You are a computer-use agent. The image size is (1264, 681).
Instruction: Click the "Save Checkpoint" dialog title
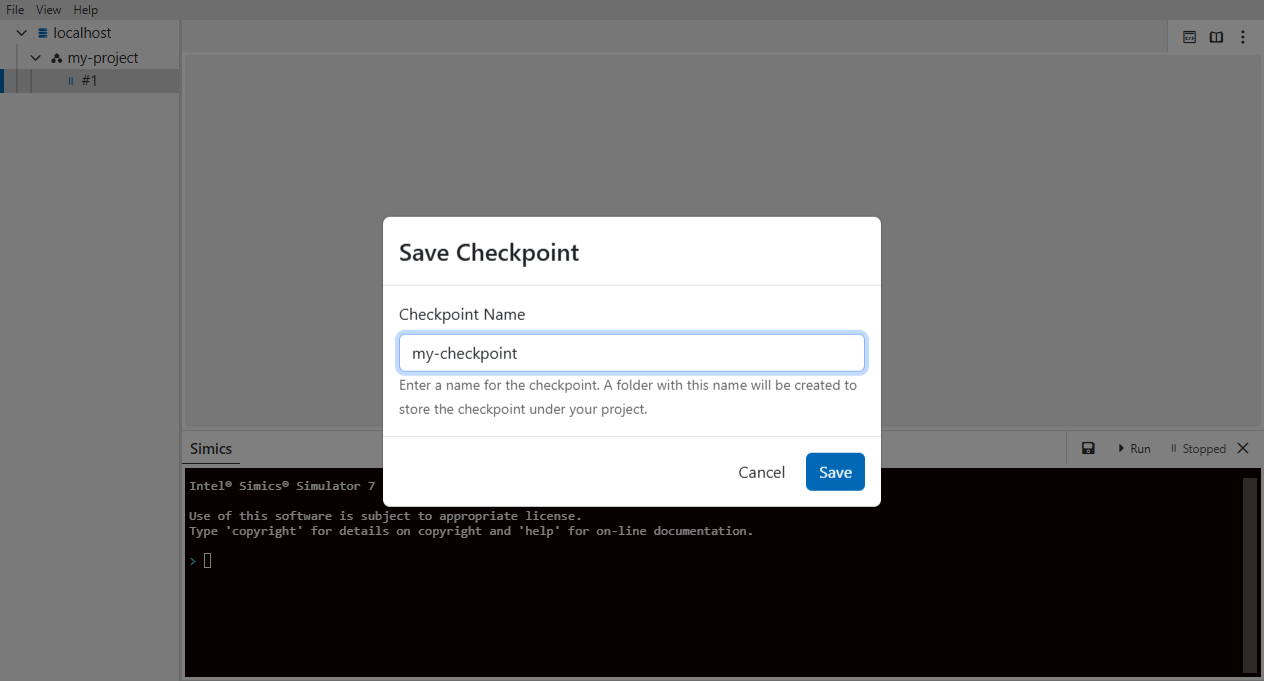pyautogui.click(x=489, y=252)
